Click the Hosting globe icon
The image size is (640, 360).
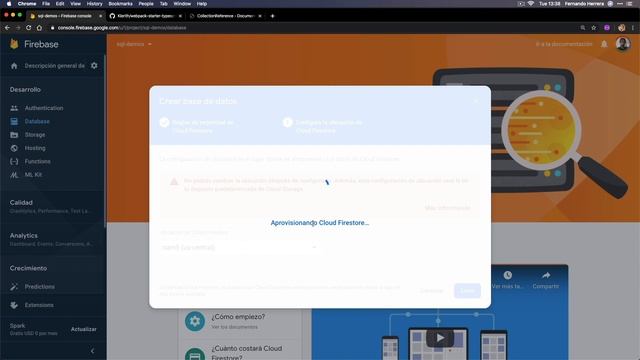pos(14,148)
